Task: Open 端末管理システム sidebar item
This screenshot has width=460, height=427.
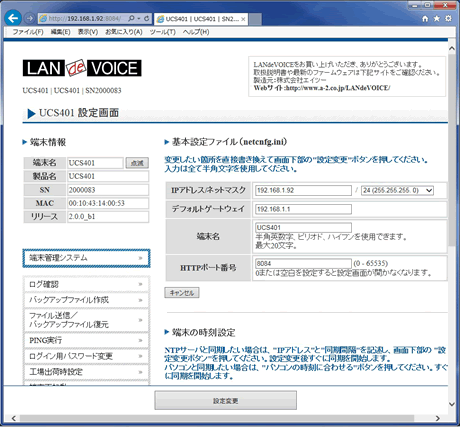Action: click(x=86, y=258)
